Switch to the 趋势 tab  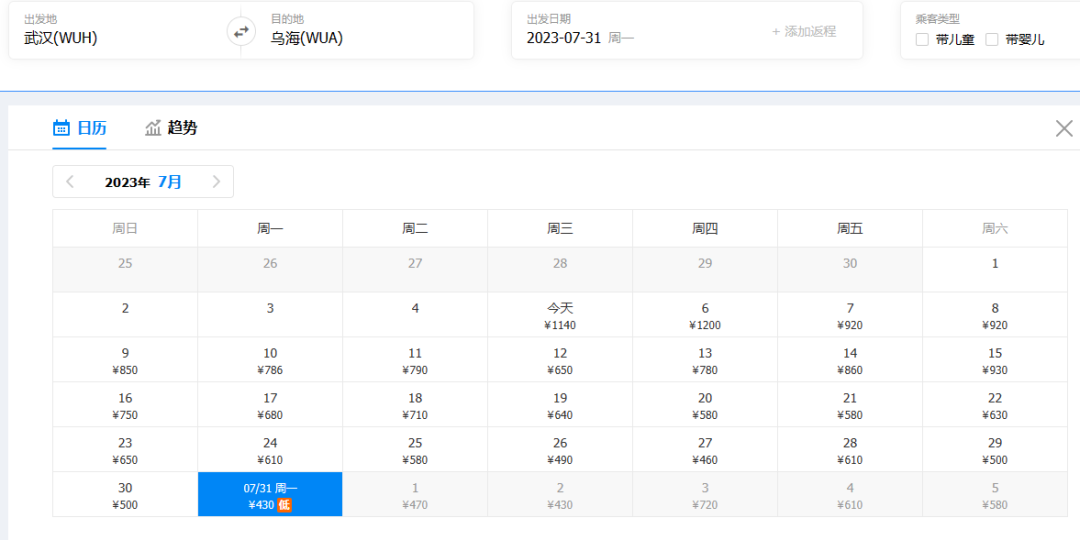171,128
